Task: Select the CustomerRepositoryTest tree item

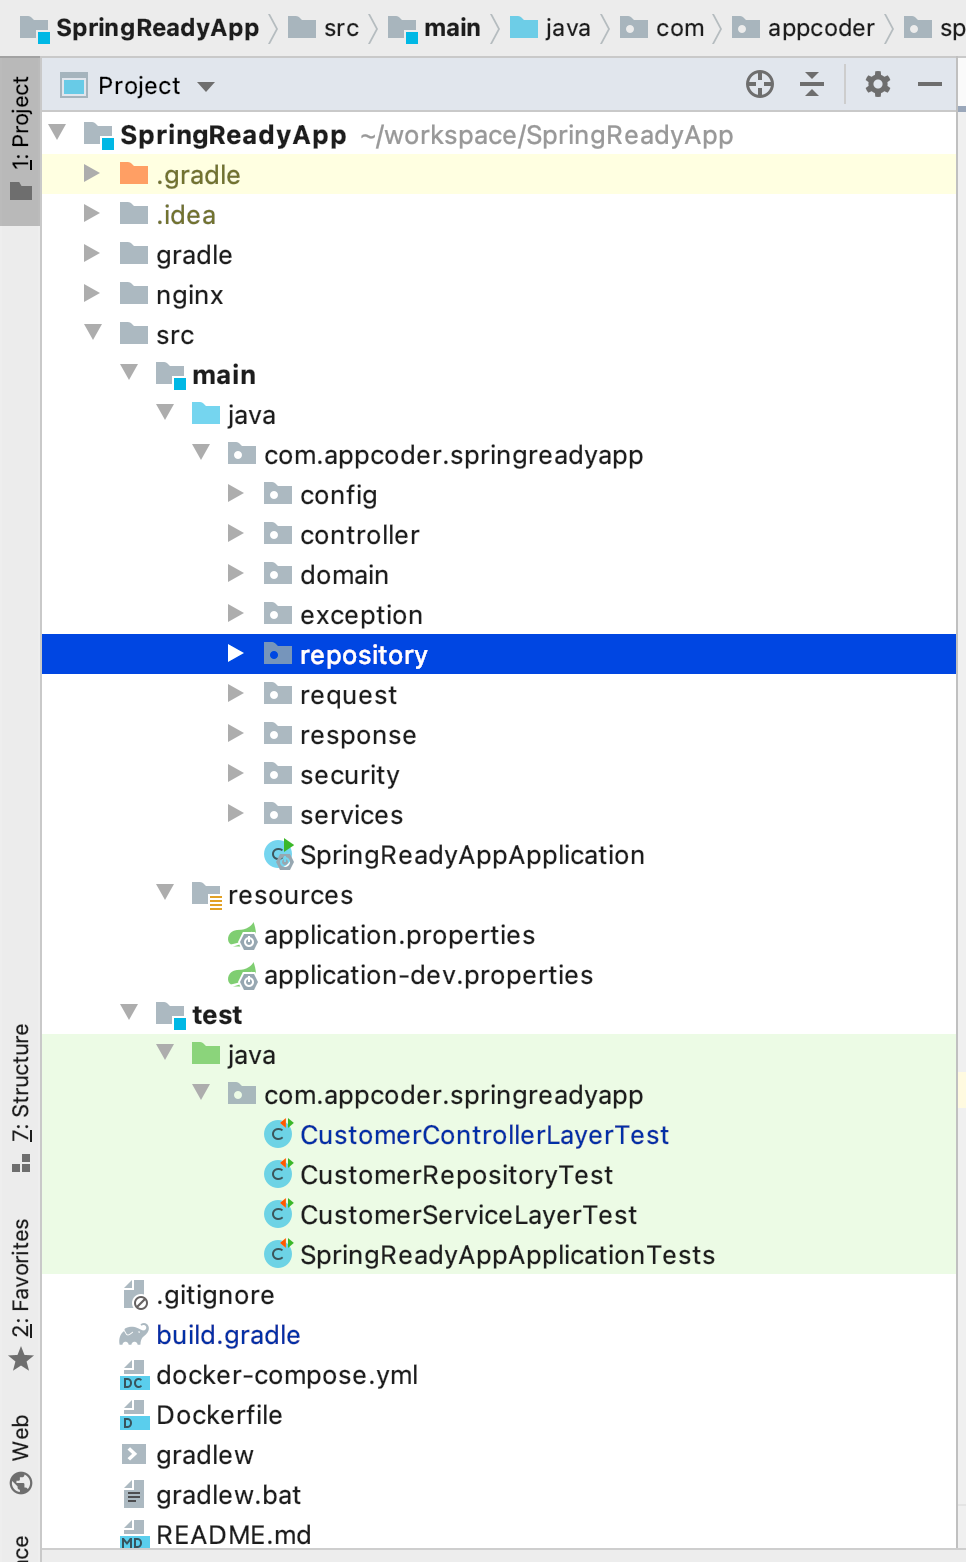Action: [455, 1174]
